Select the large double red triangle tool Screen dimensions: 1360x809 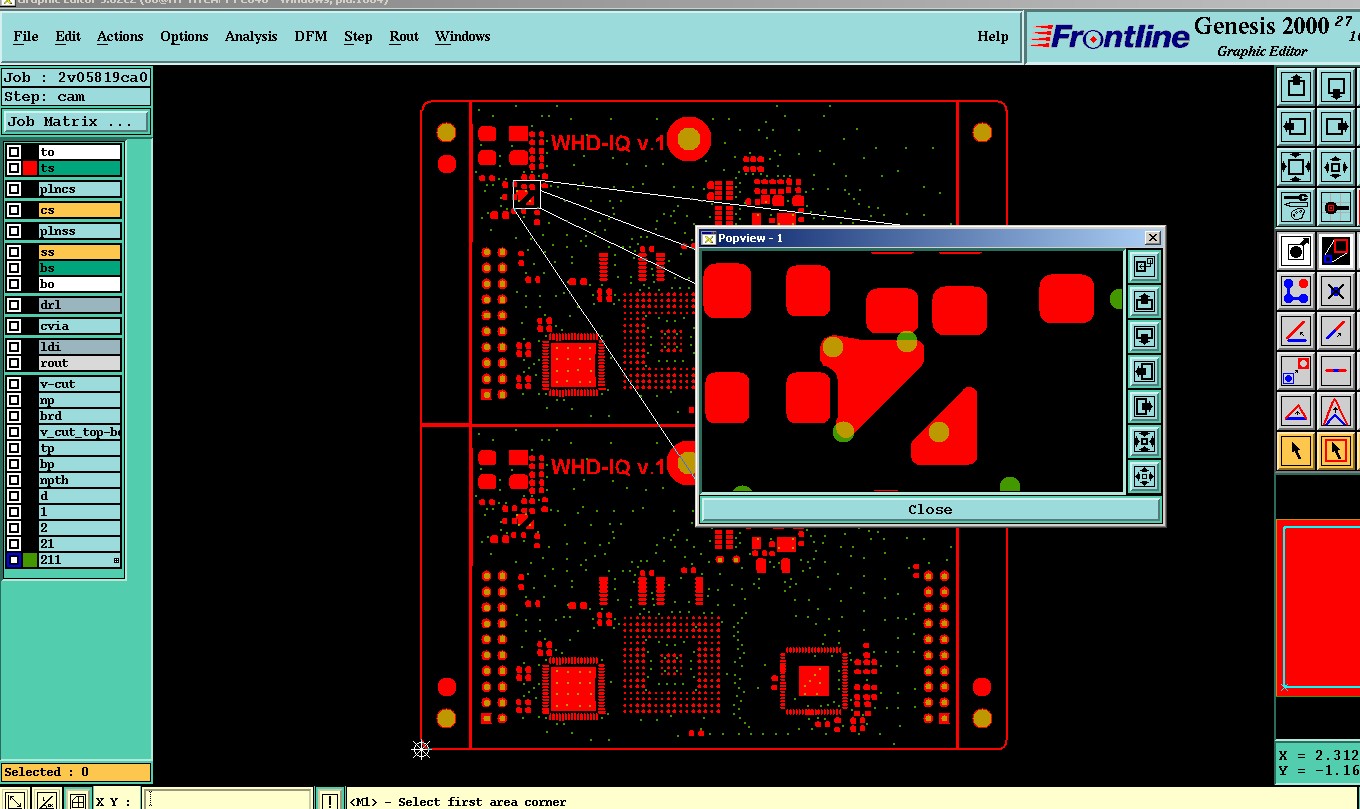click(x=1336, y=411)
